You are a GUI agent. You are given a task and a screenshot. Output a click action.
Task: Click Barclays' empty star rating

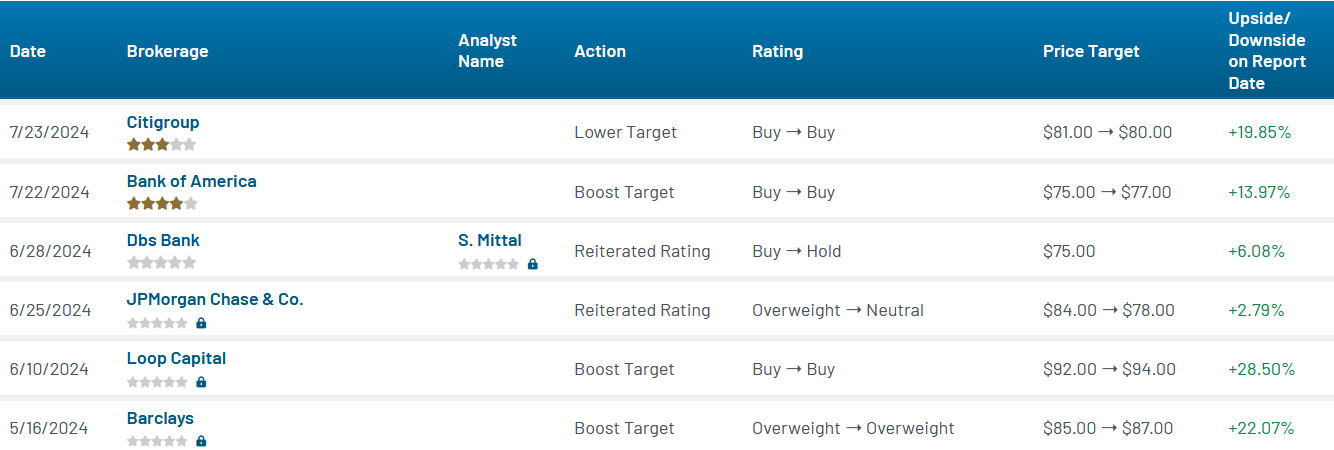point(157,441)
